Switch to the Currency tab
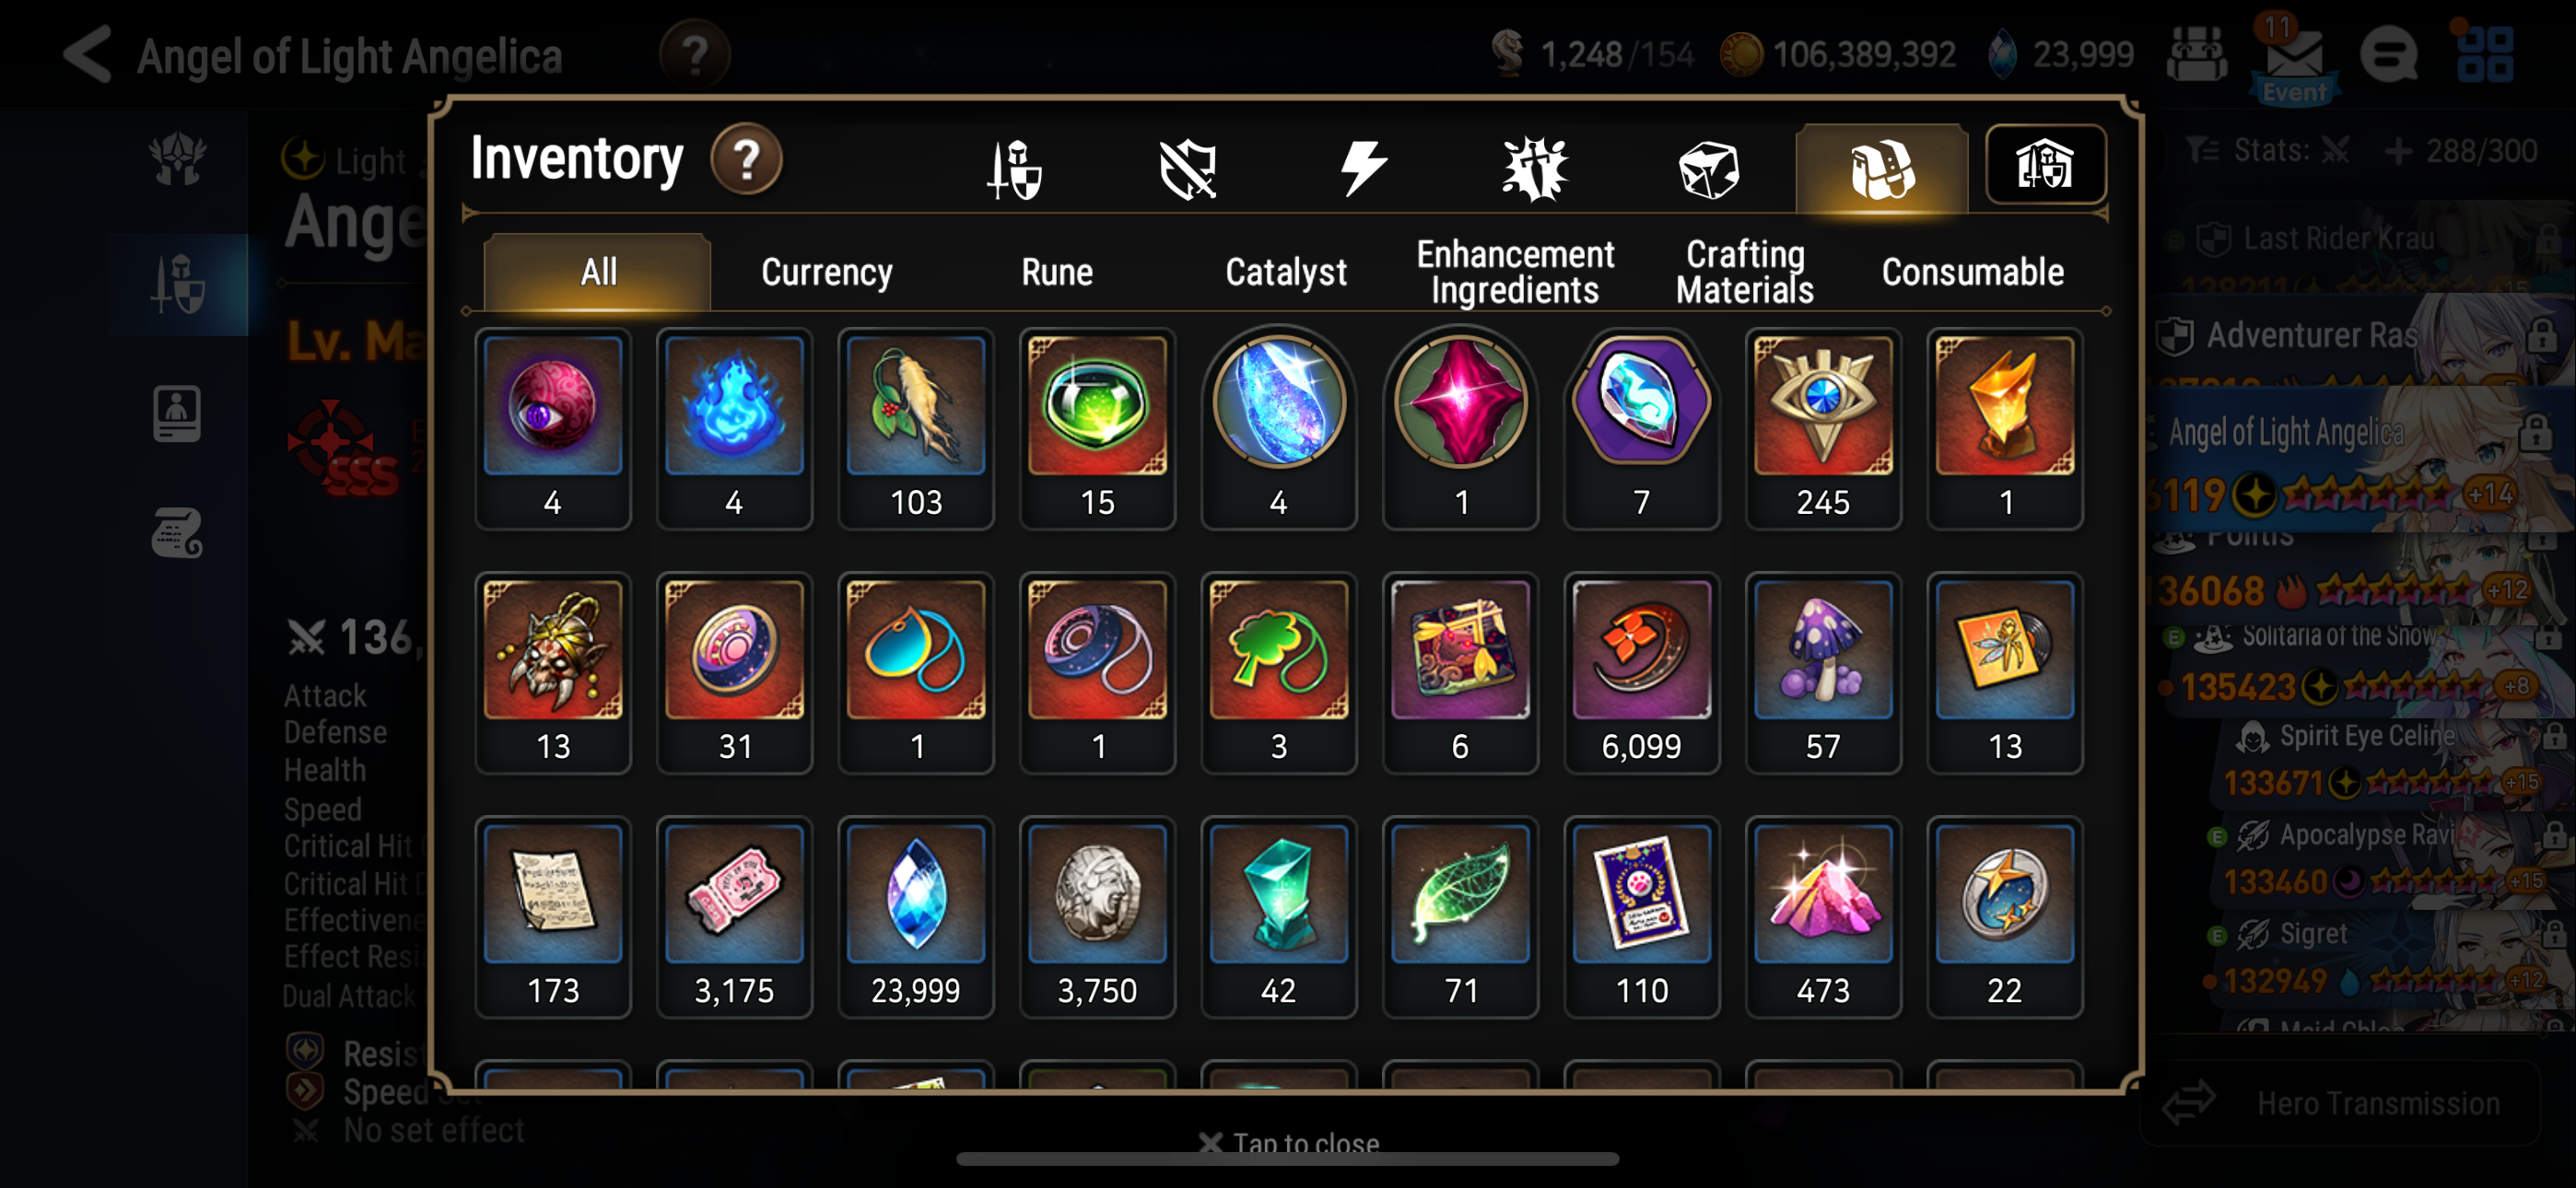The width and height of the screenshot is (2576, 1188). 826,272
